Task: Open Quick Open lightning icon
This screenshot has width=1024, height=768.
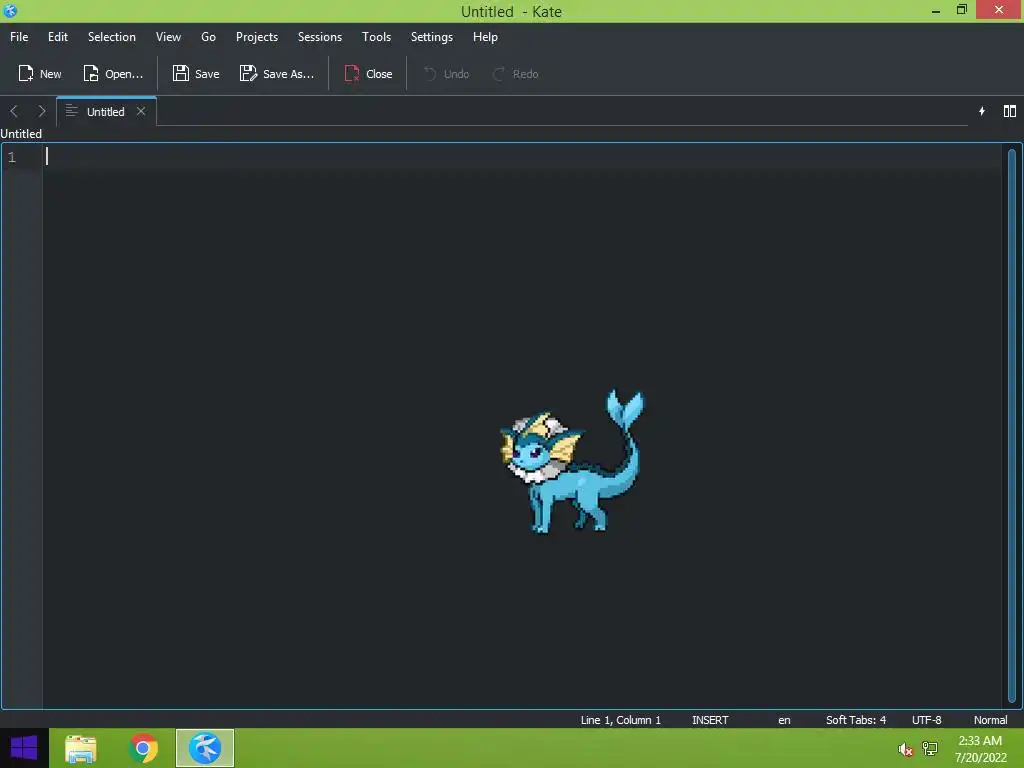Action: [982, 111]
